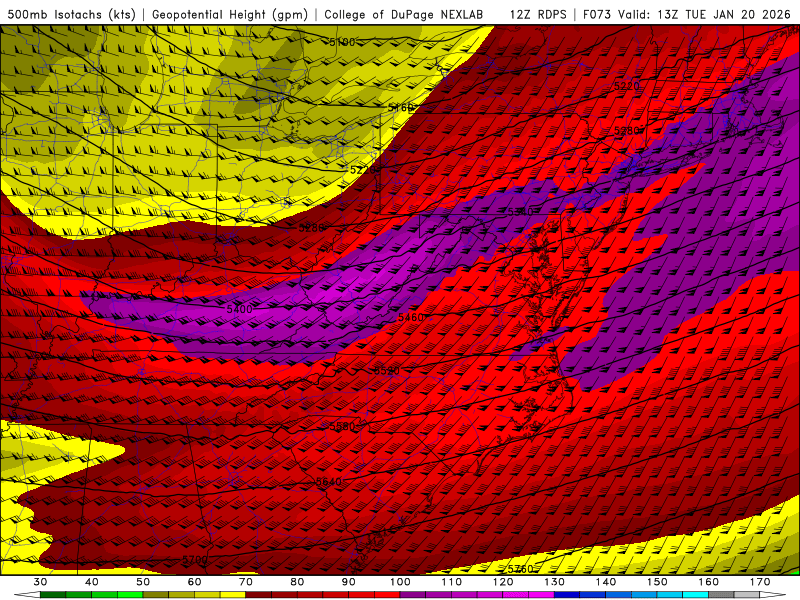Click the 'Geopotential Height (gpm)' header text
Screen dimensions: 800x600
click(x=230, y=15)
